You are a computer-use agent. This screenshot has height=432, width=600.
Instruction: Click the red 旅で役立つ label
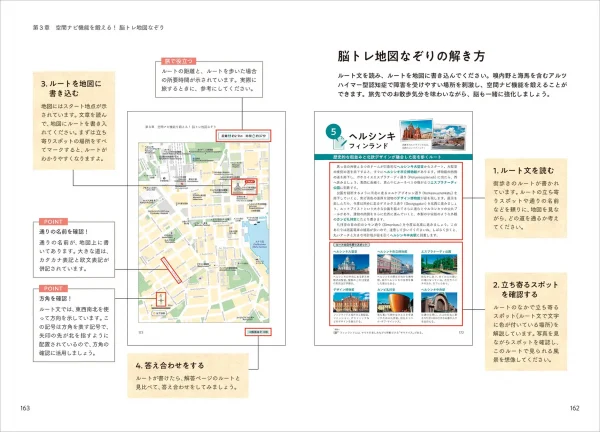[x=179, y=61]
